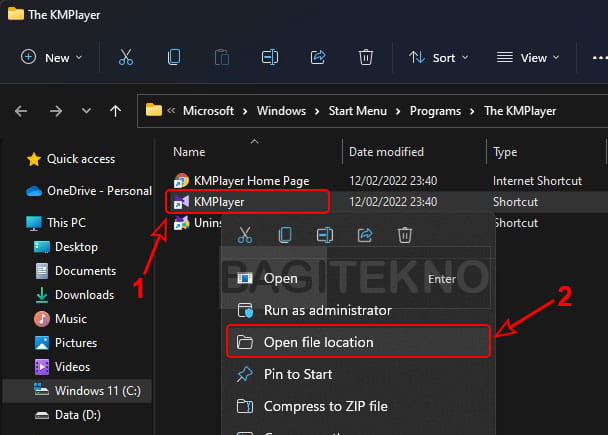Click the Delete icon in the context menu
This screenshot has height=435, width=608.
tap(405, 235)
